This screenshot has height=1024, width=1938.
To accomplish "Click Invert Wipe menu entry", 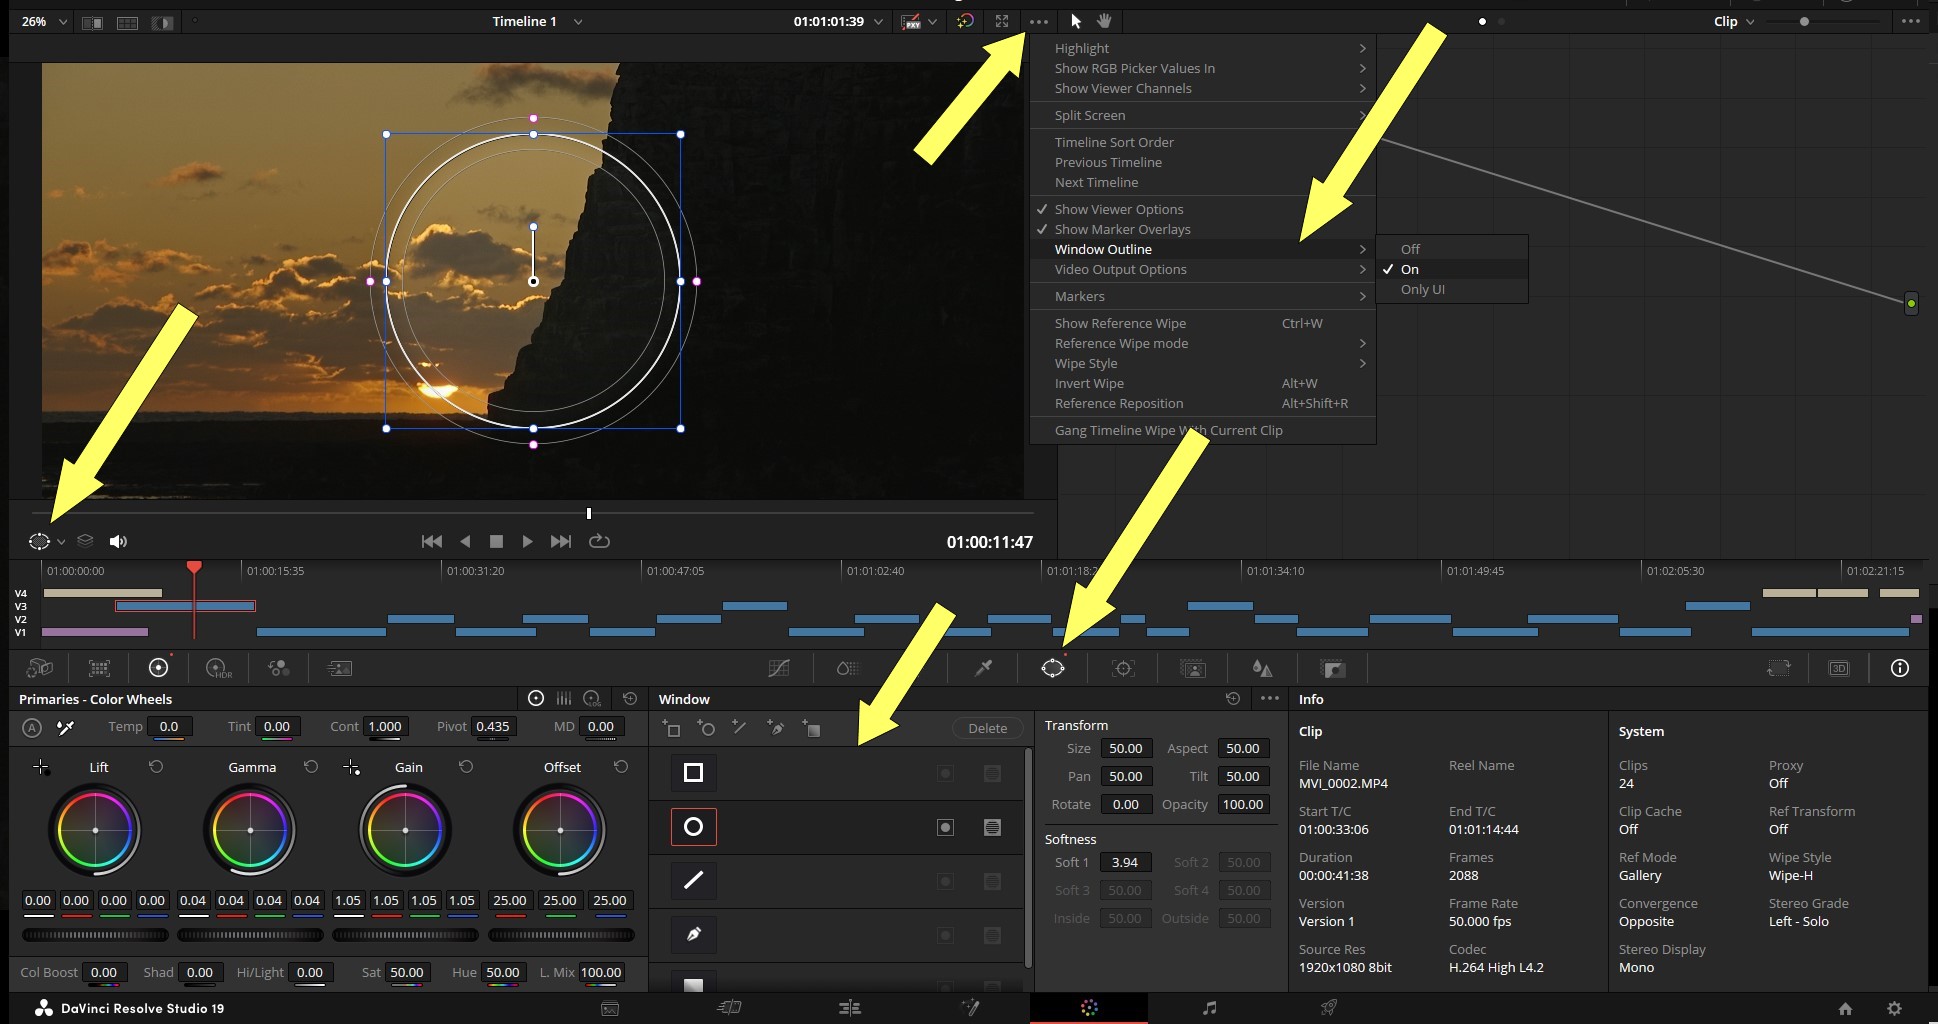I will (x=1203, y=383).
